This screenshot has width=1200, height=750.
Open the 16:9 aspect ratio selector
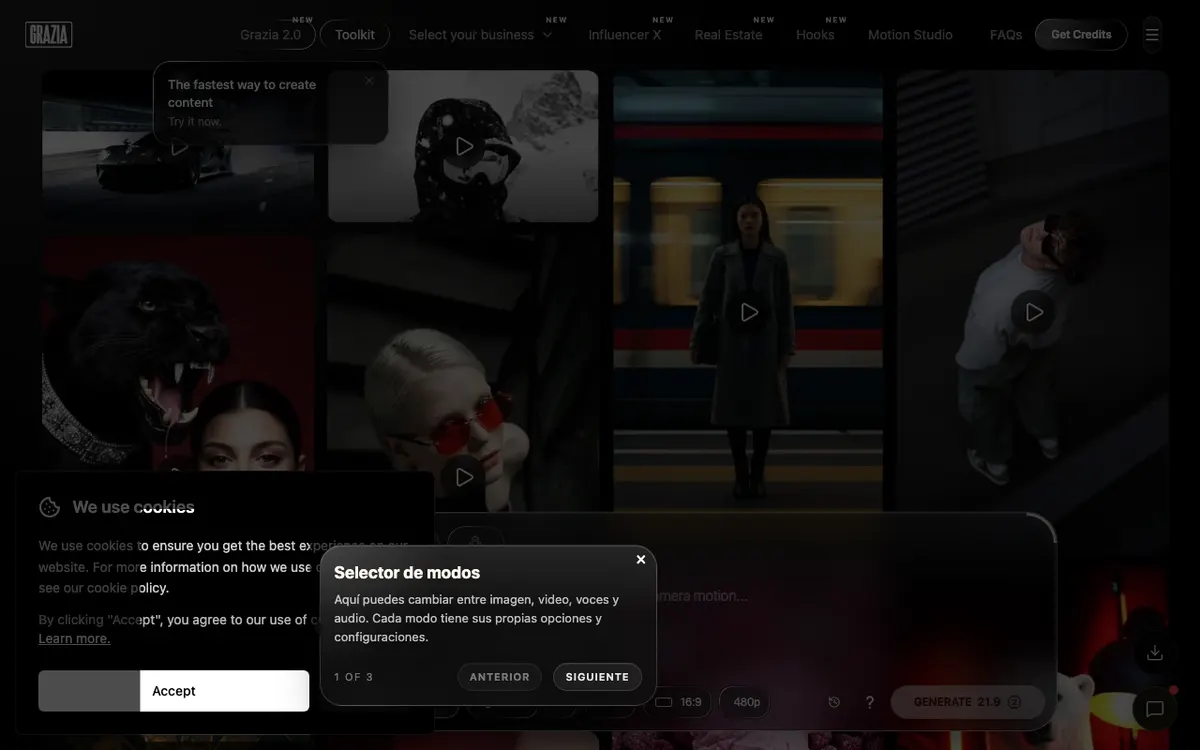679,702
